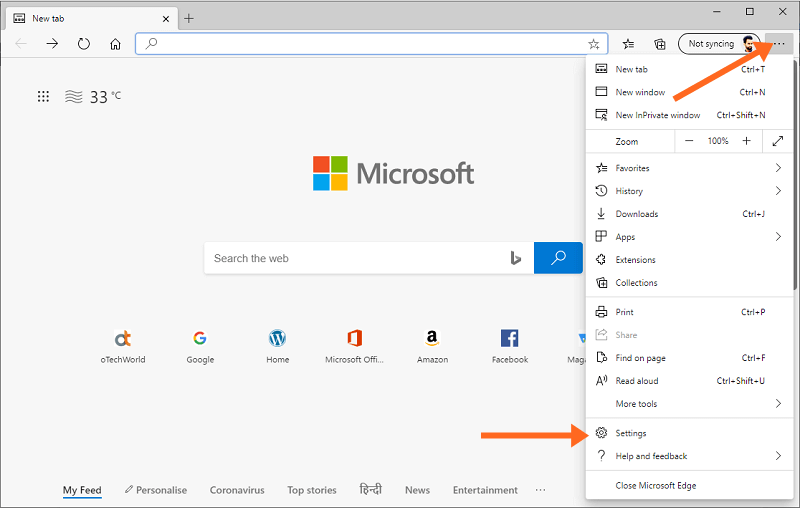
Task: Open Settings from the menu
Action: tap(689, 433)
